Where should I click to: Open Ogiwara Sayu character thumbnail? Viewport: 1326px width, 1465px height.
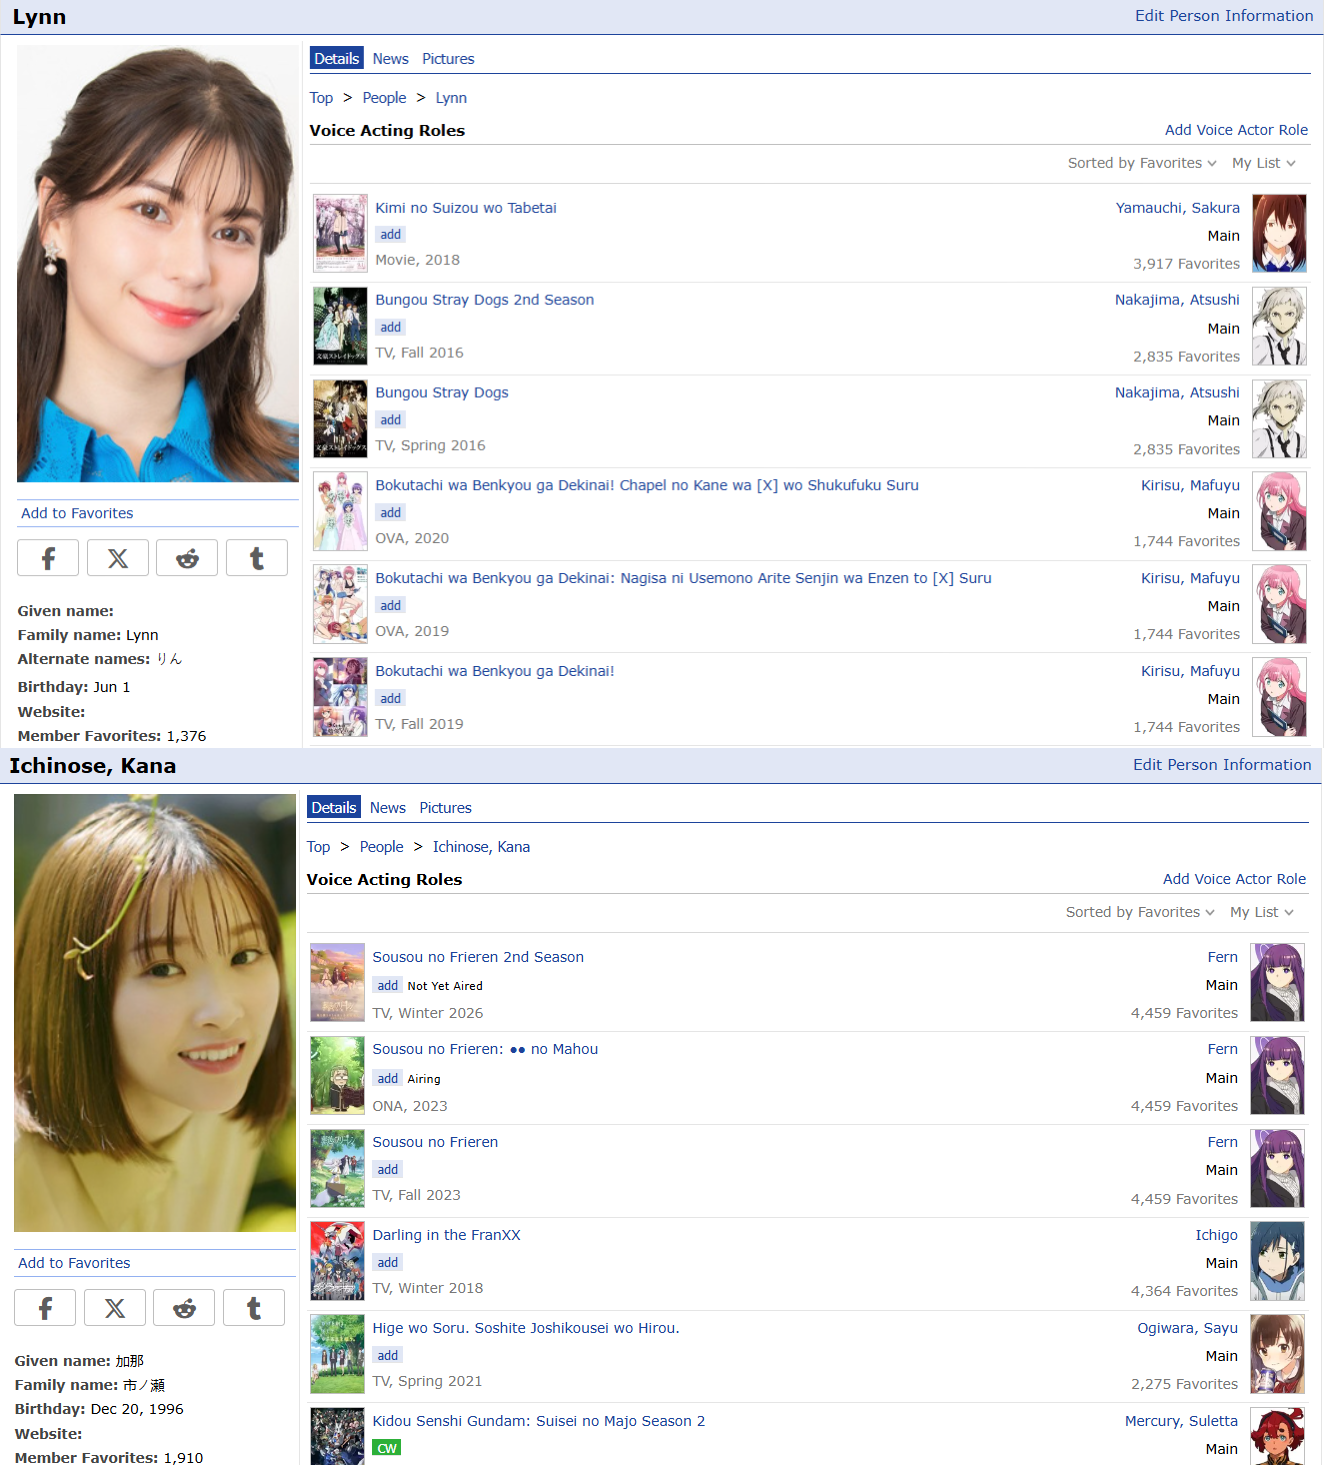pos(1278,1354)
